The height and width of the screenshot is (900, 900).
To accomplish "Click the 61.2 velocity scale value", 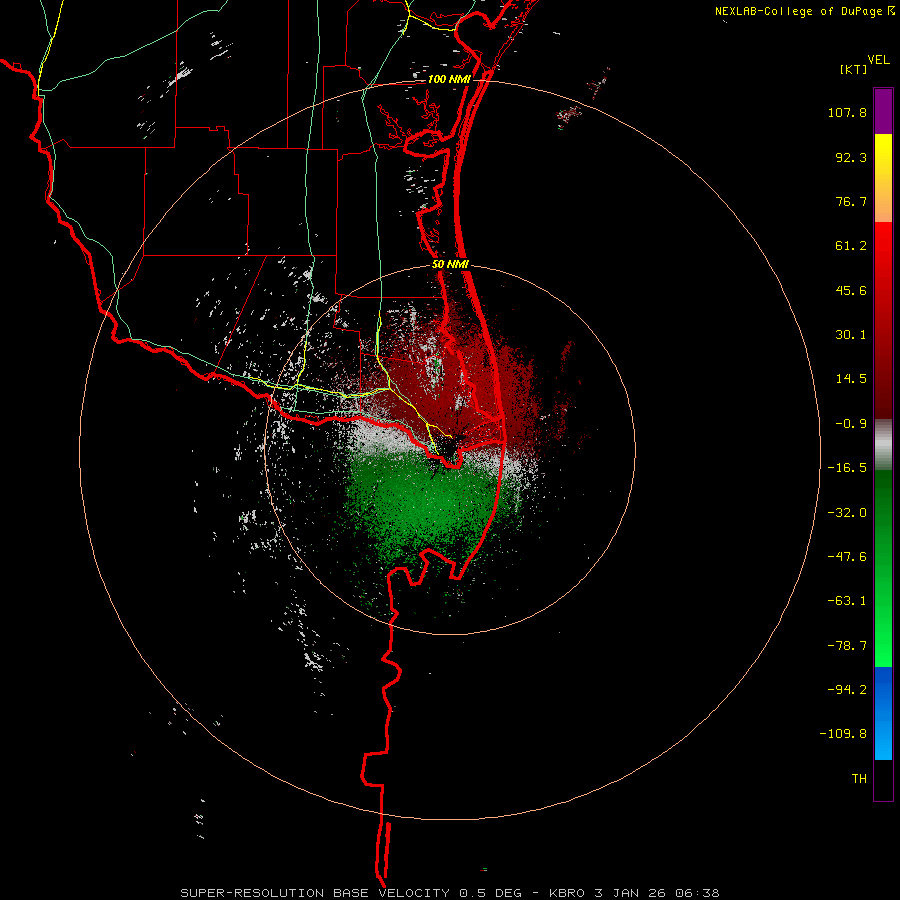I will click(x=851, y=246).
